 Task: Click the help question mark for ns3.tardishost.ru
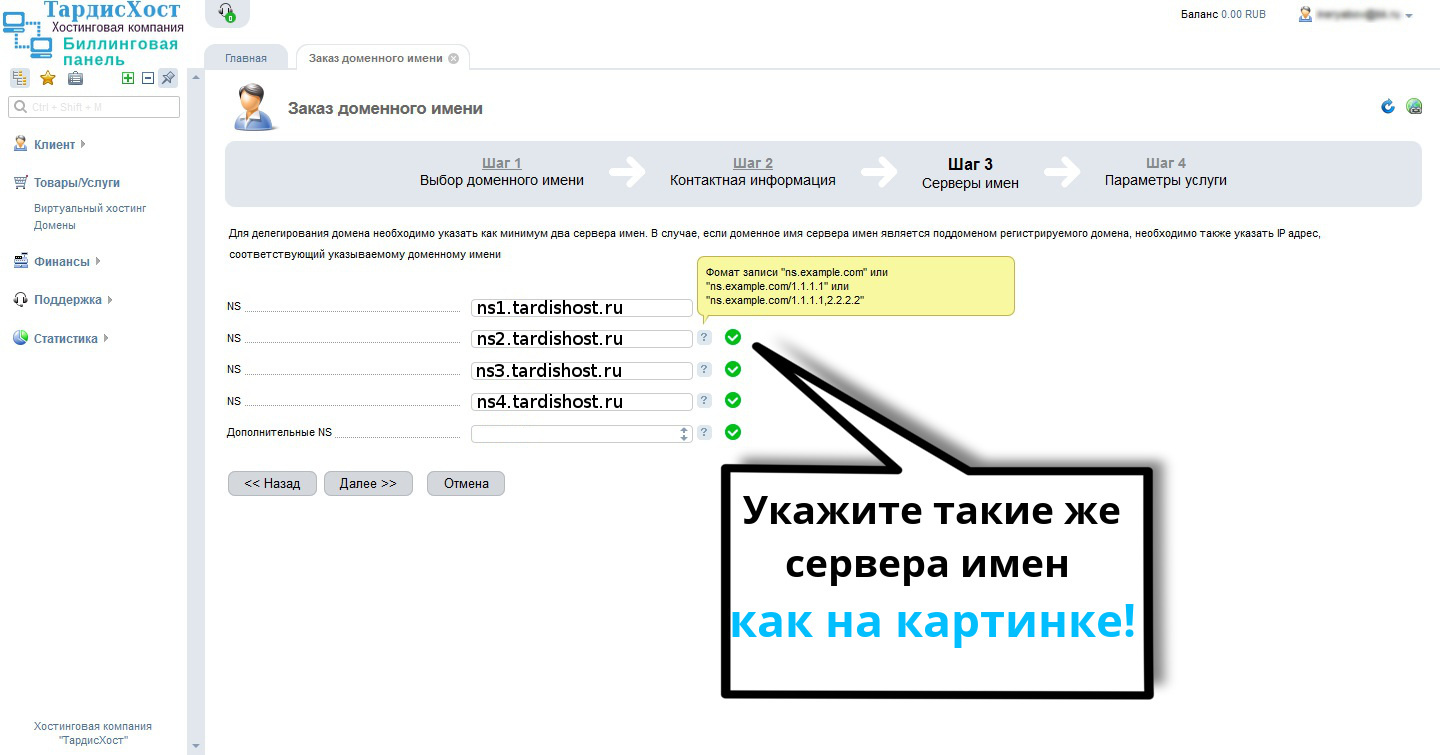coord(704,370)
